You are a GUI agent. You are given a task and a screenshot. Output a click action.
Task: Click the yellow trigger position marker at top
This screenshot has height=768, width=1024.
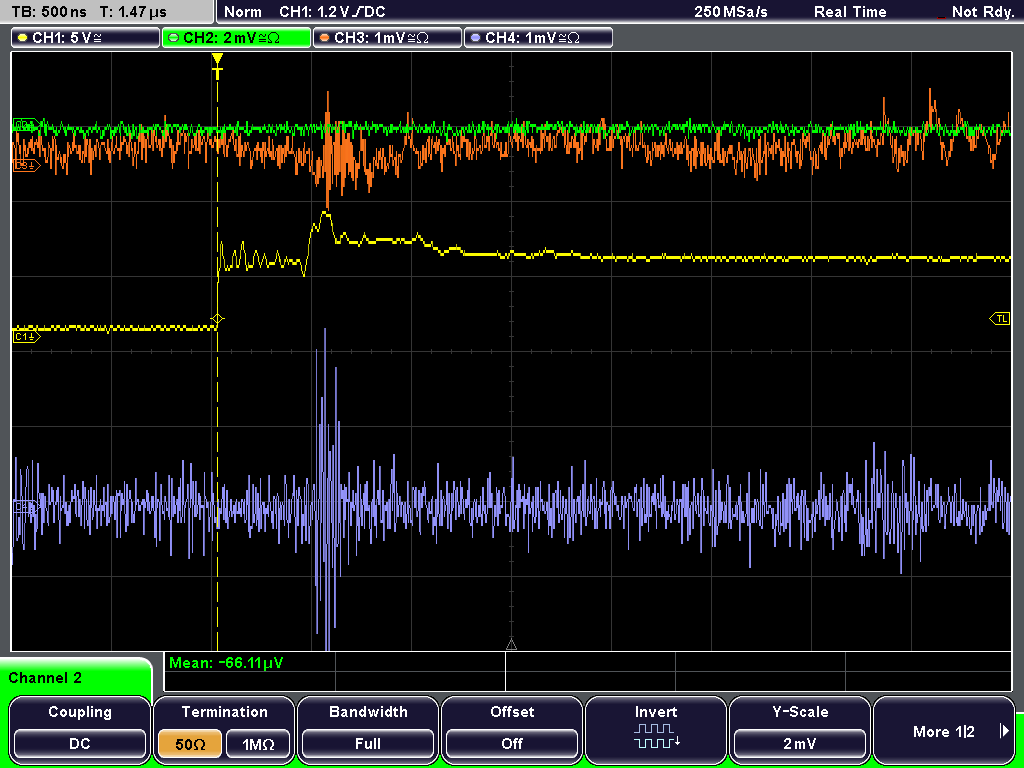(217, 65)
